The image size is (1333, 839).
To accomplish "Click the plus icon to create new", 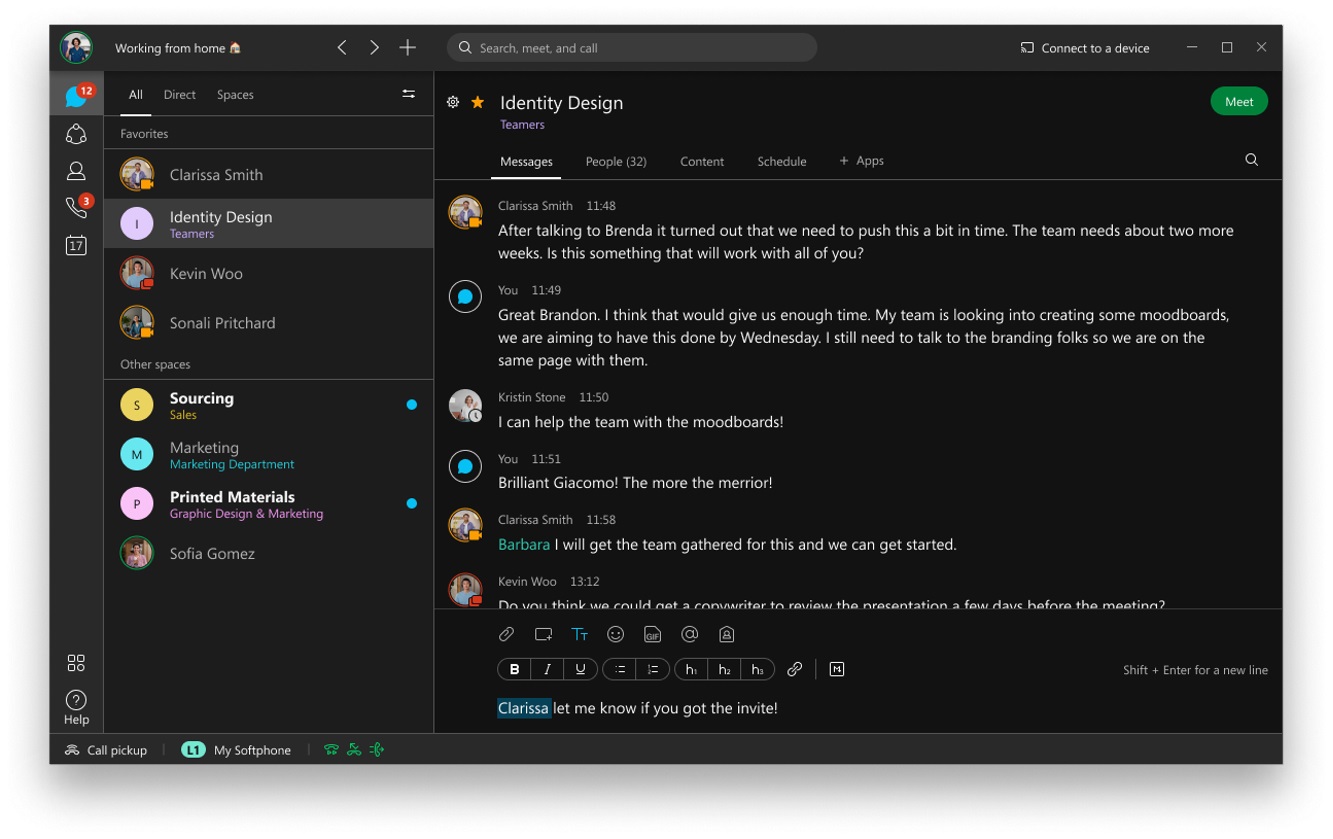I will (407, 48).
